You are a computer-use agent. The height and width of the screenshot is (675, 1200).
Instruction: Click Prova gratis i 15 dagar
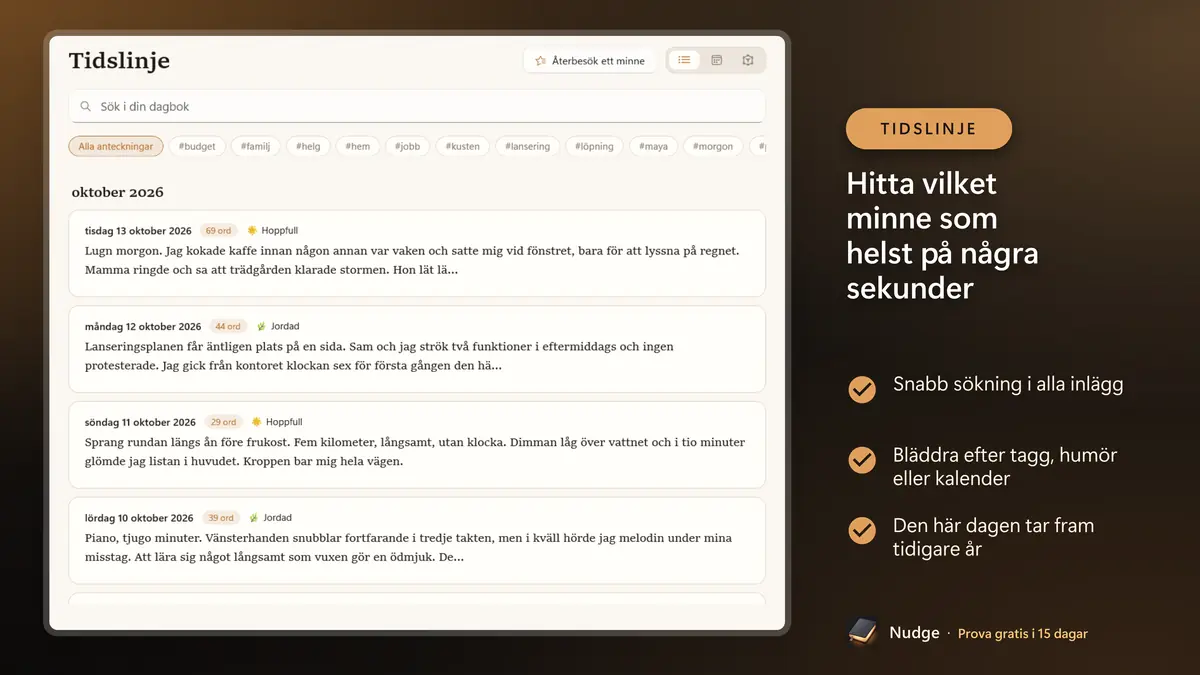(x=1023, y=634)
